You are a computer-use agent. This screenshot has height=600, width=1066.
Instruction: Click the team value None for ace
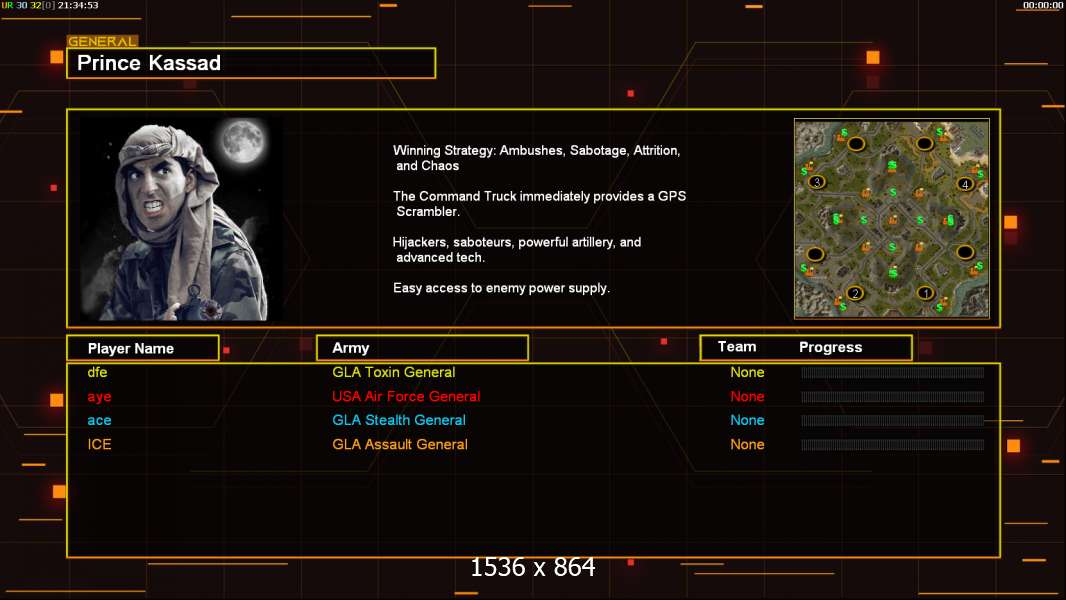coord(747,420)
